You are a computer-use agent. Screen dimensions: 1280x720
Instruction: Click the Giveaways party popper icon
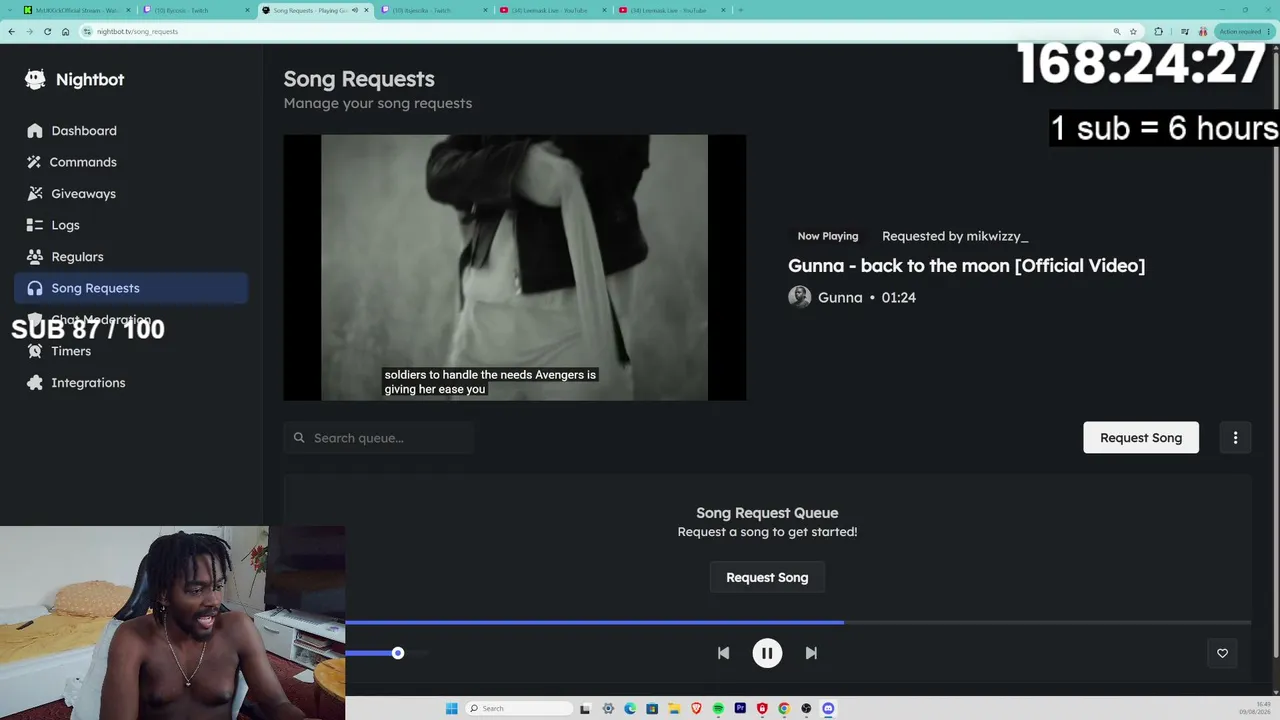pos(35,193)
